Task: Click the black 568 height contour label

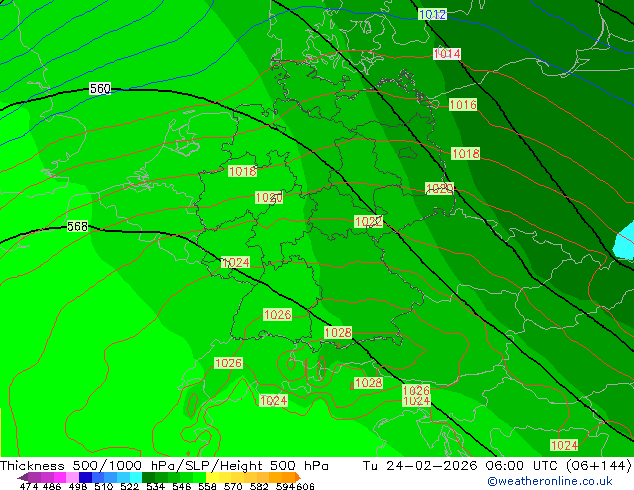Action: 77,226
